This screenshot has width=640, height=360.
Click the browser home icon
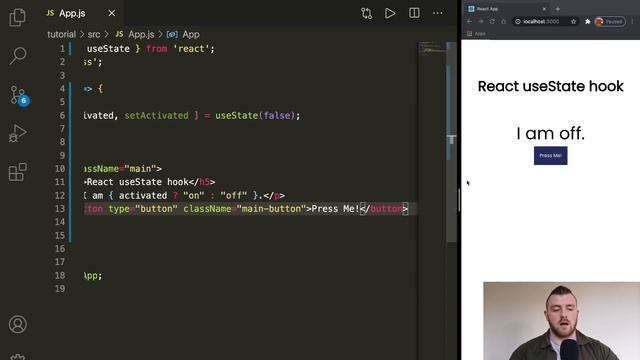[503, 21]
